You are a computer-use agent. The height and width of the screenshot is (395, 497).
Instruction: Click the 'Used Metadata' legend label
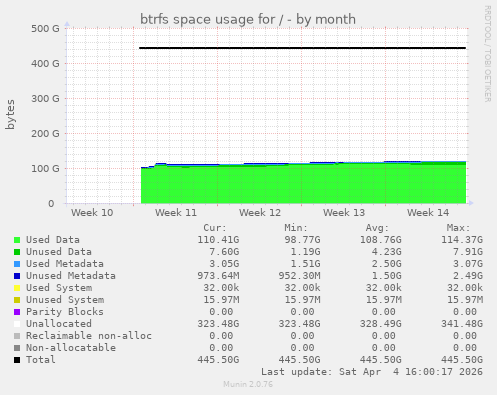(65, 264)
